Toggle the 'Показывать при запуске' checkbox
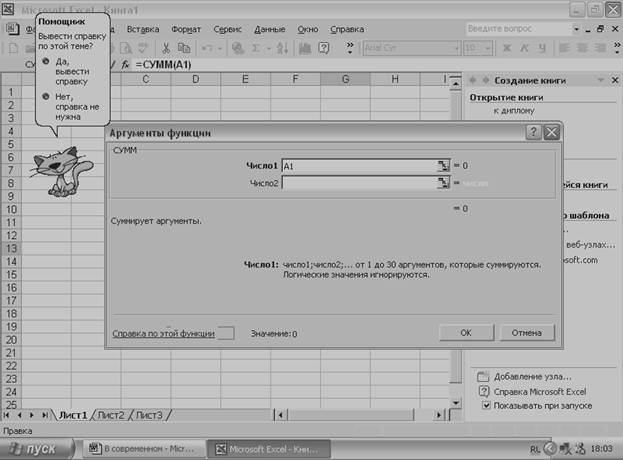623x460 pixels. (486, 406)
